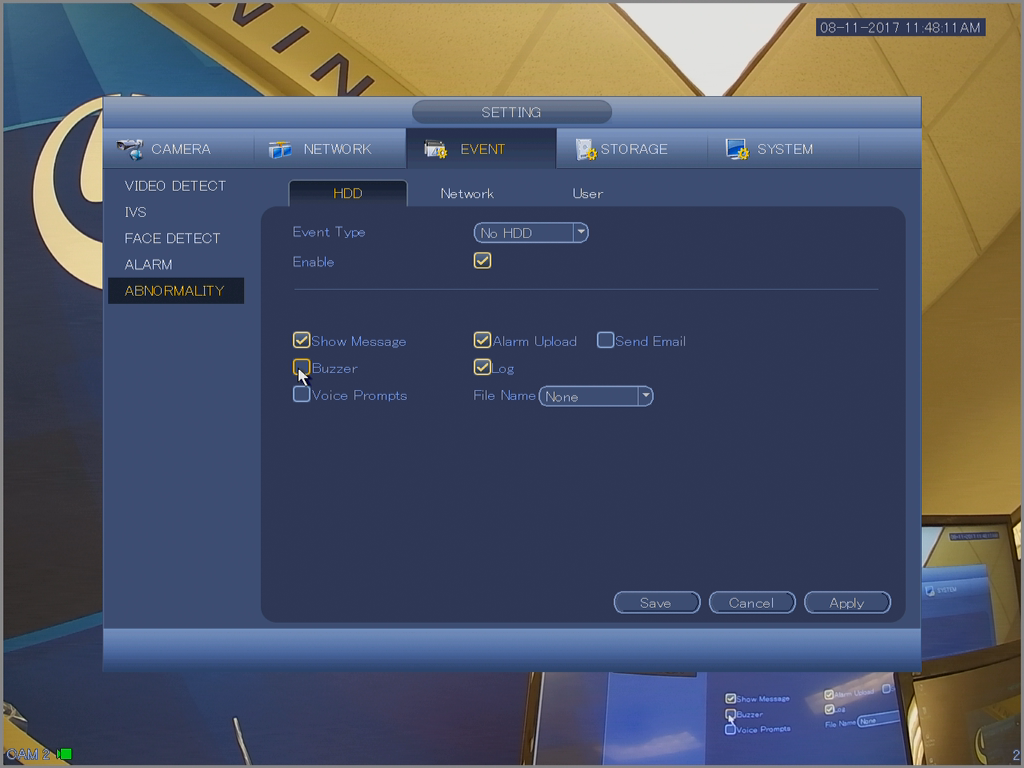The height and width of the screenshot is (768, 1024).
Task: Turn on Voice Prompts checkbox
Action: click(x=301, y=395)
